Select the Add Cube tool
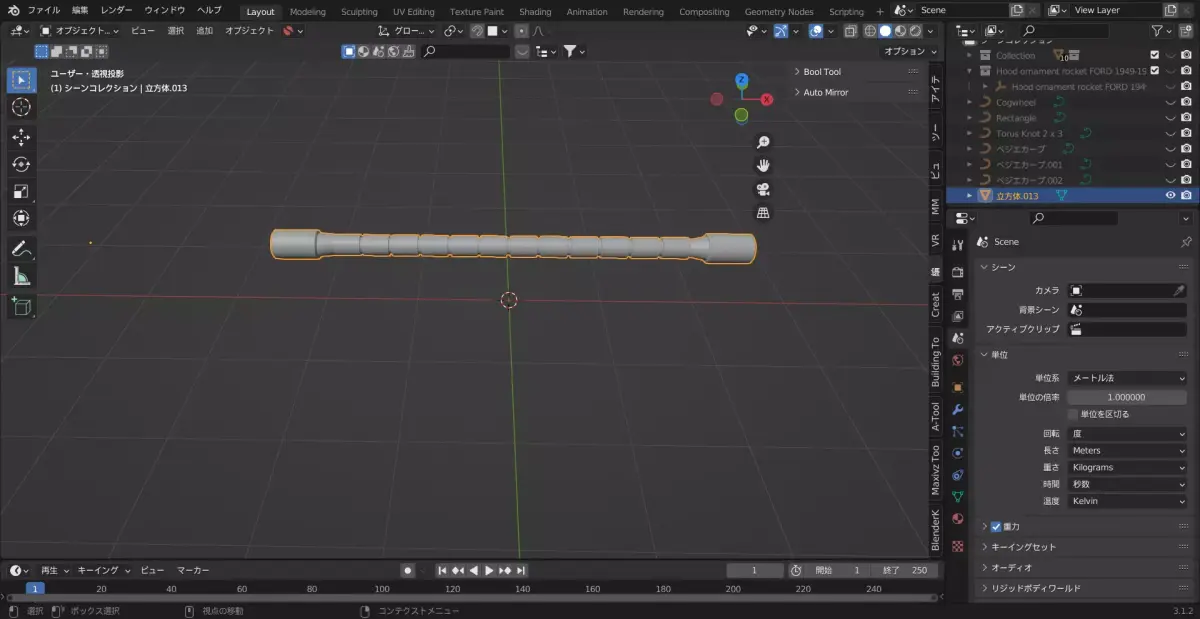 tap(21, 307)
